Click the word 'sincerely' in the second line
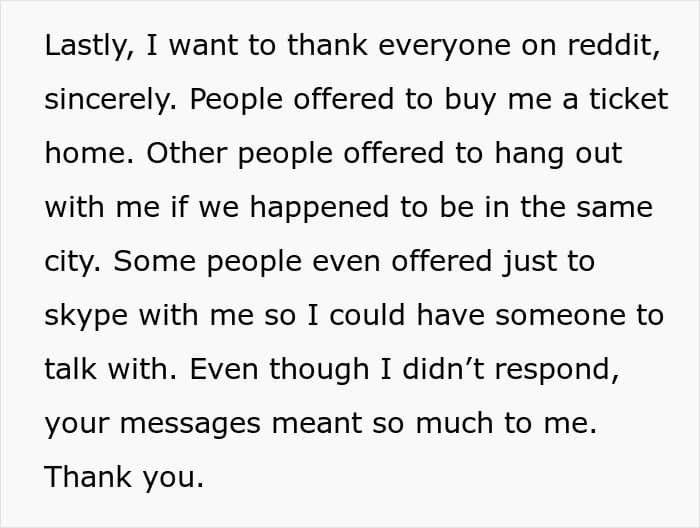 [107, 100]
